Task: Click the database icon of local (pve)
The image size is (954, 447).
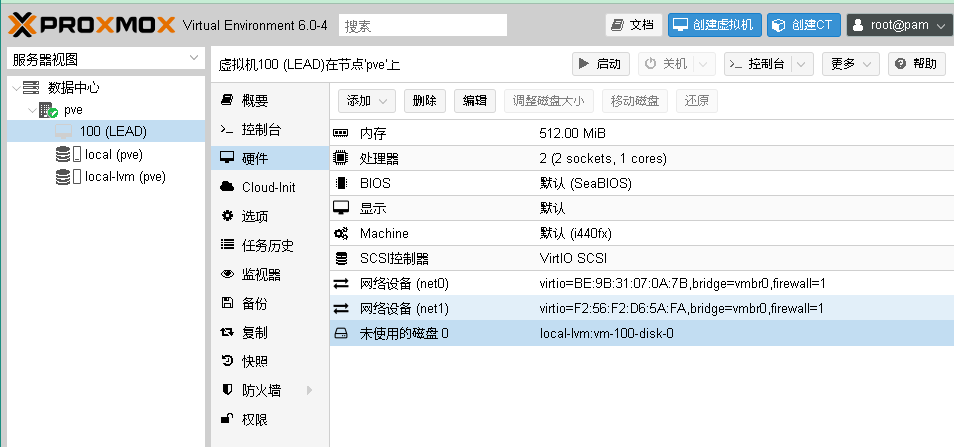Action: click(63, 154)
